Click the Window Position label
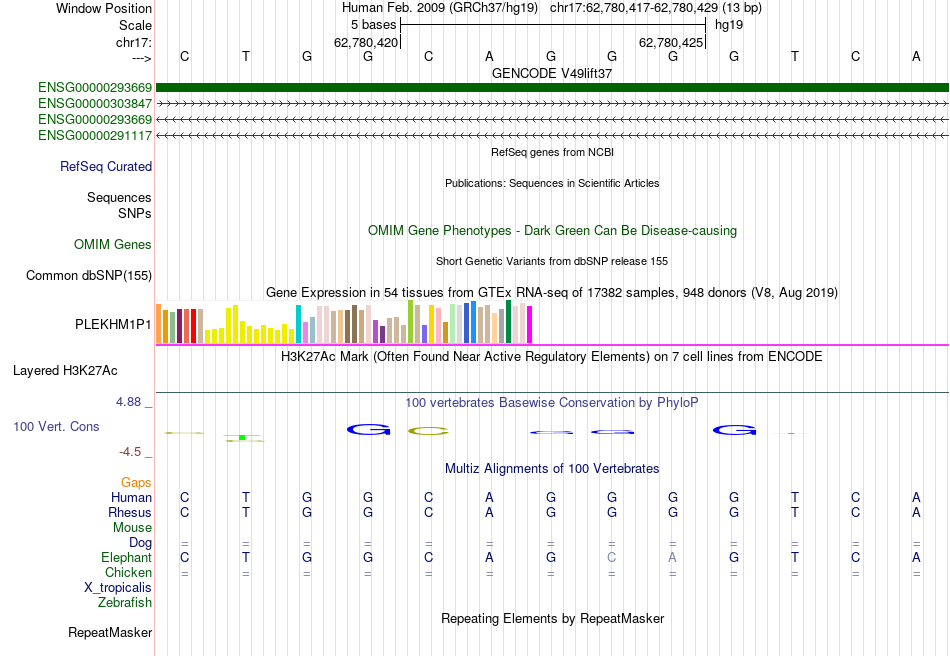Screen dimensions: 950x656 [x=104, y=8]
